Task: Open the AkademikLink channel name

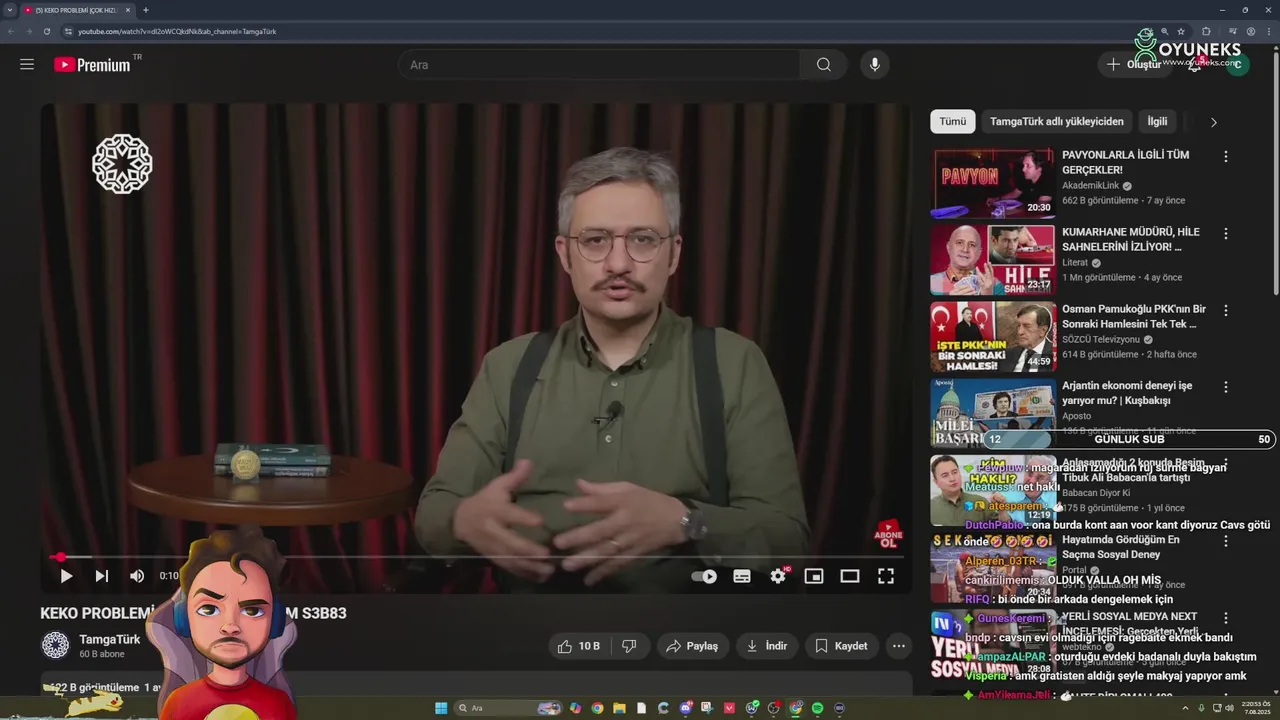Action: point(1090,186)
